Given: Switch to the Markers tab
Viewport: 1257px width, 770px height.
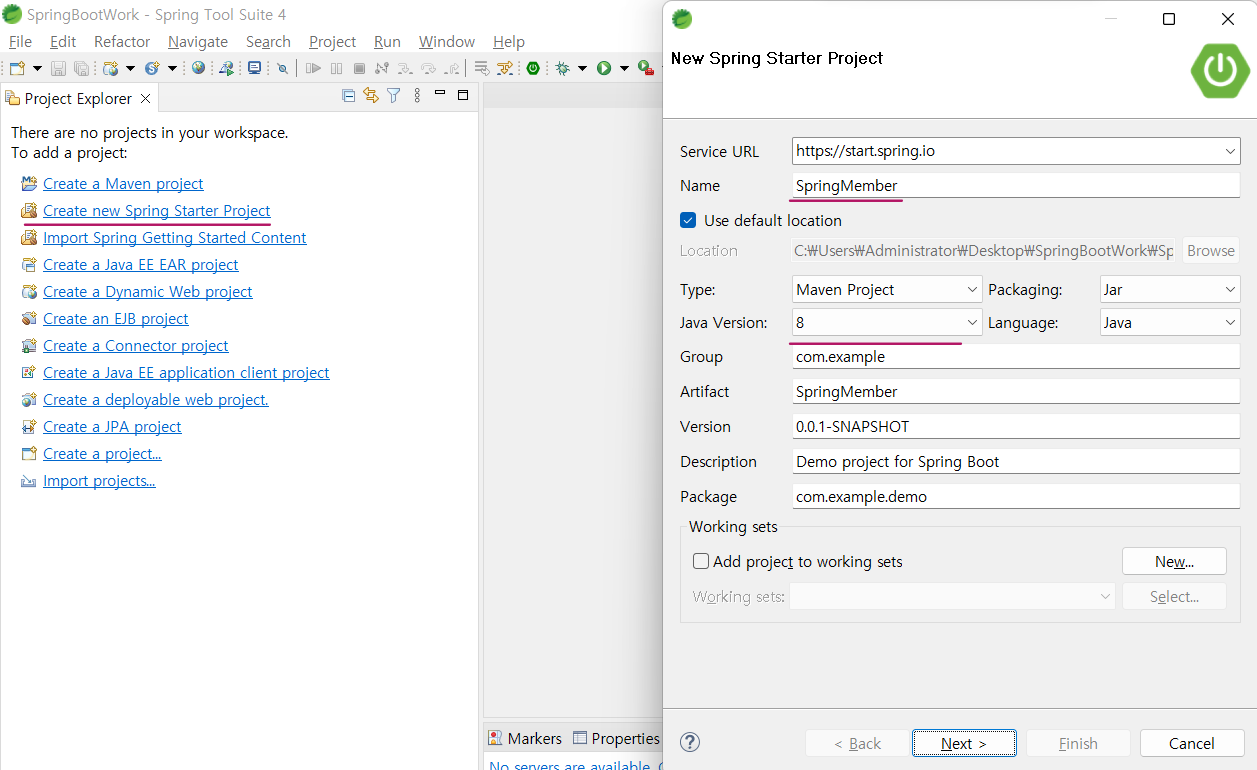Looking at the screenshot, I should (525, 738).
